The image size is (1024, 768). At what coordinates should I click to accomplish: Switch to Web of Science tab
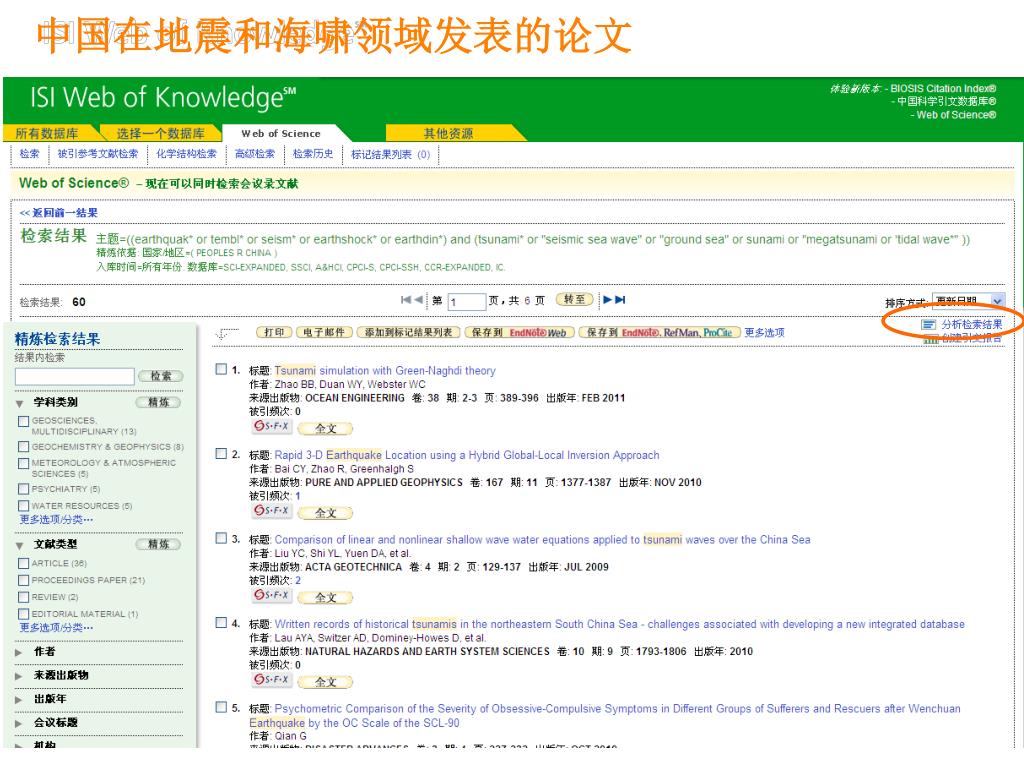click(x=281, y=133)
